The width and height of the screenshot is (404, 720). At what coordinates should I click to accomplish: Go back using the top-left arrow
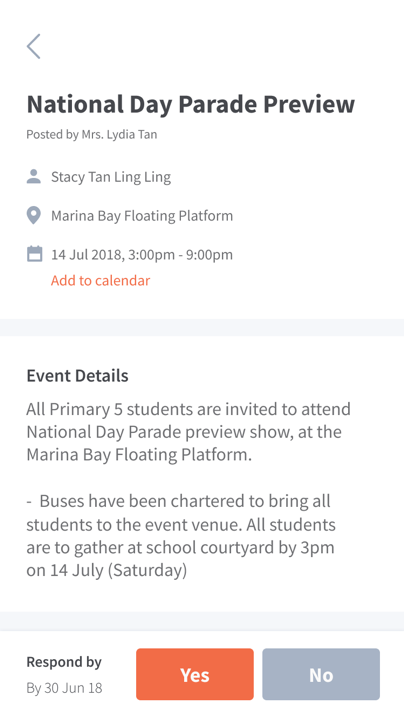click(34, 46)
